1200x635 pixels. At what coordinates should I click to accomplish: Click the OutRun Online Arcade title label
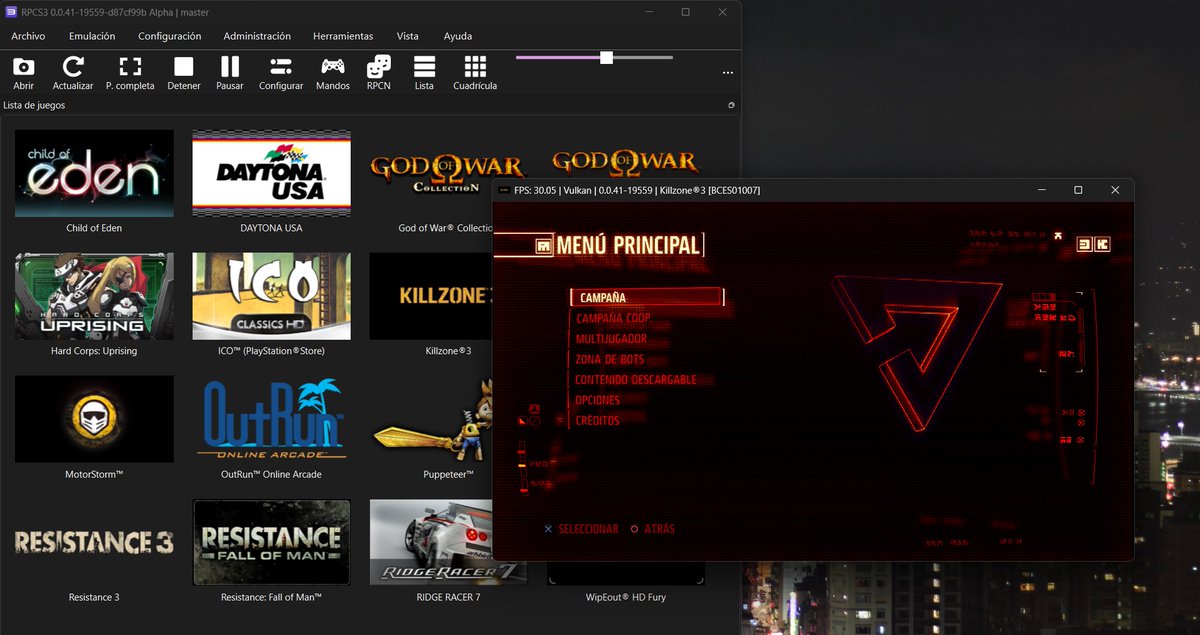pyautogui.click(x=271, y=474)
